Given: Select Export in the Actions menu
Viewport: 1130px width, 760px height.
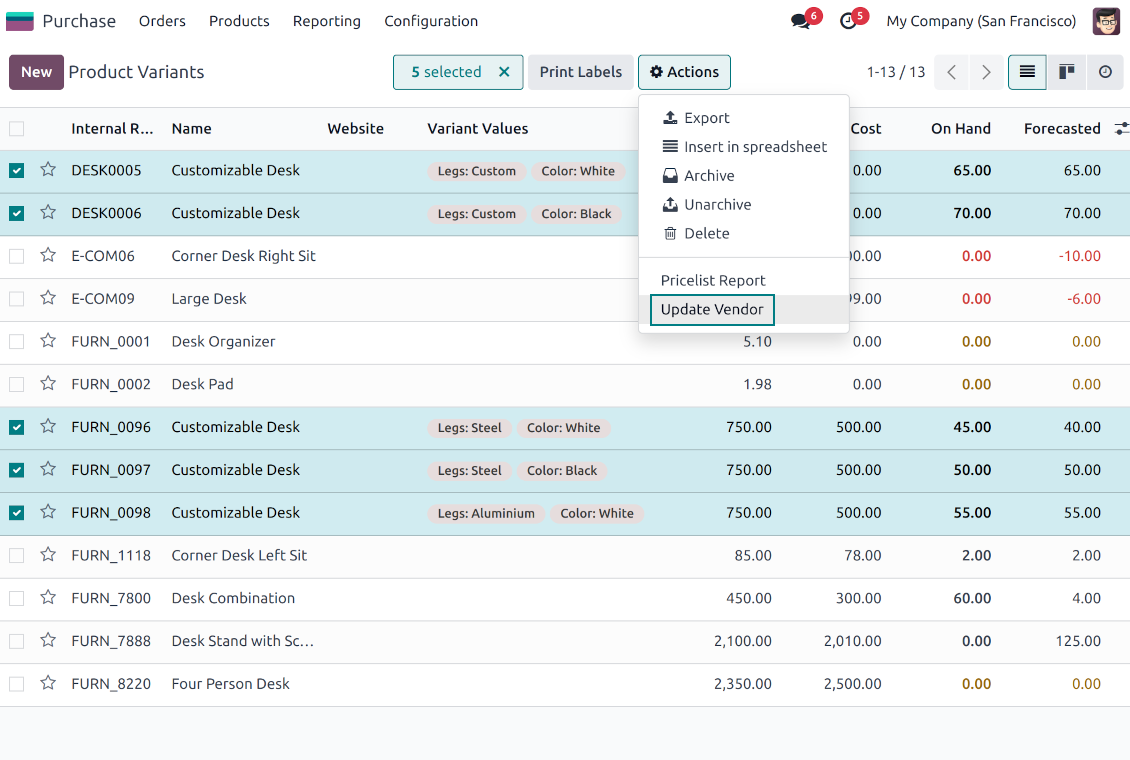Looking at the screenshot, I should tap(706, 118).
